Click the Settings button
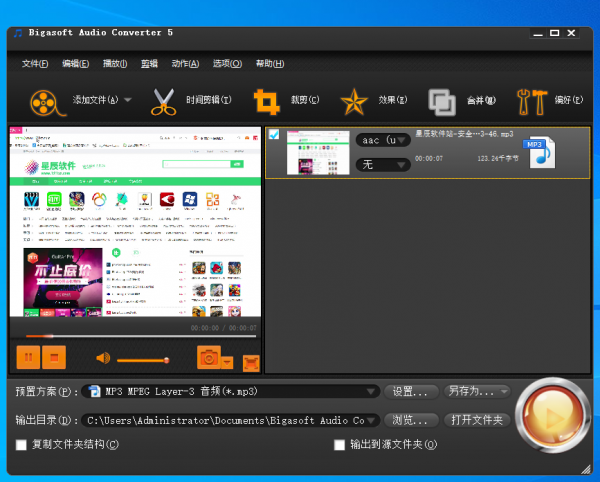600x482 pixels. point(411,391)
